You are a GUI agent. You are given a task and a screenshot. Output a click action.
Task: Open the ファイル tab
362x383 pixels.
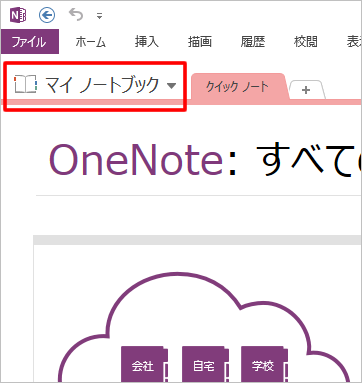click(30, 42)
